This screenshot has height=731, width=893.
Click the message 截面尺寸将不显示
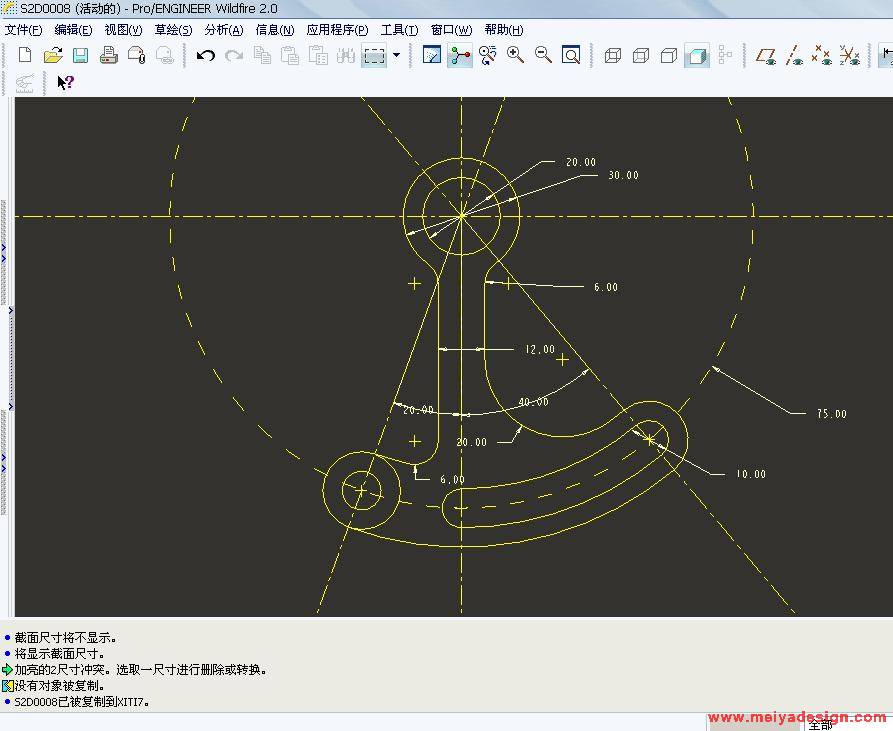[x=65, y=638]
